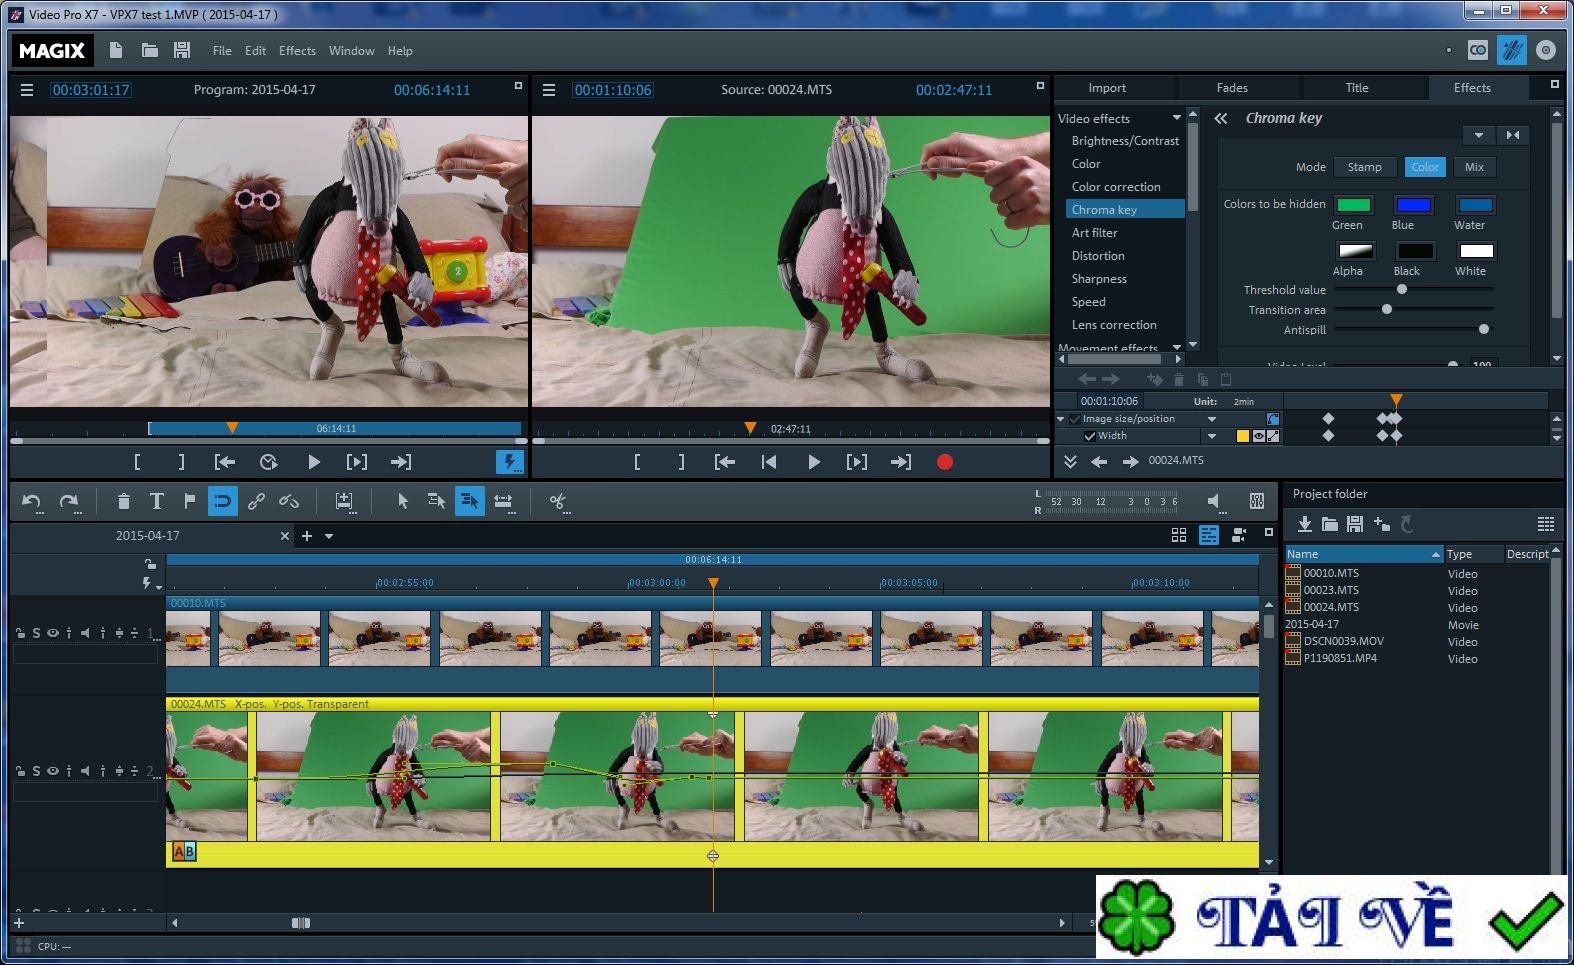Open the Chroma key preset dropdown
Viewport: 1574px width, 965px height.
[1478, 135]
